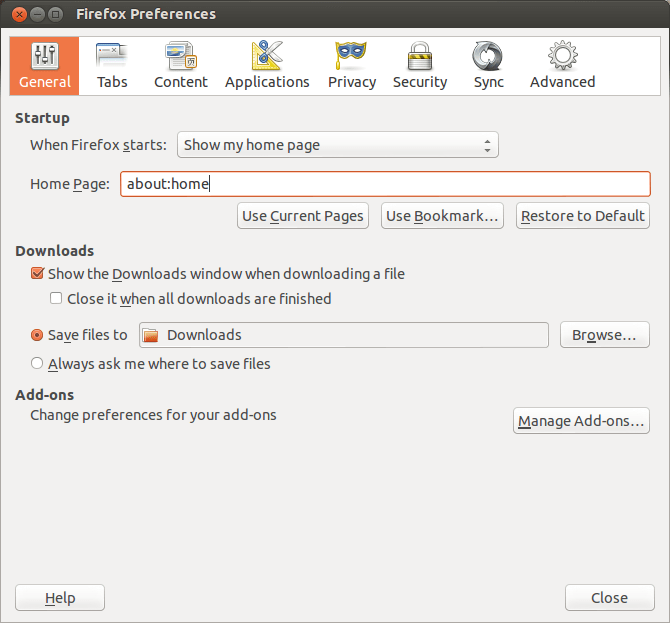Click the Help button

point(60,598)
